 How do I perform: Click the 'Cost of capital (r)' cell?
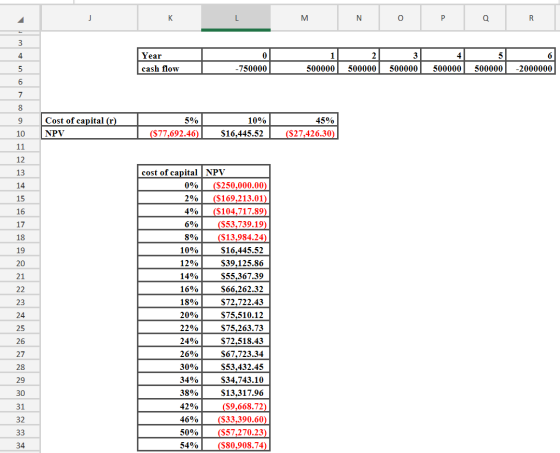point(89,120)
